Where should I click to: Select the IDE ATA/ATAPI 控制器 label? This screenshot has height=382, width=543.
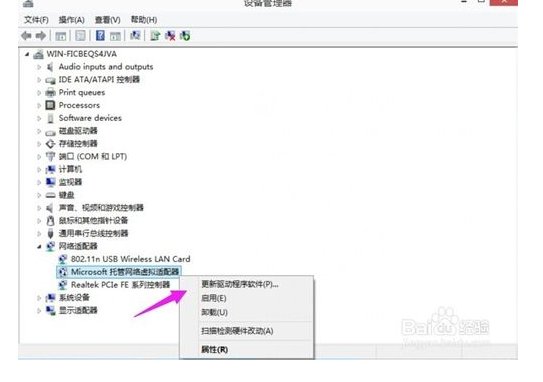pos(99,80)
